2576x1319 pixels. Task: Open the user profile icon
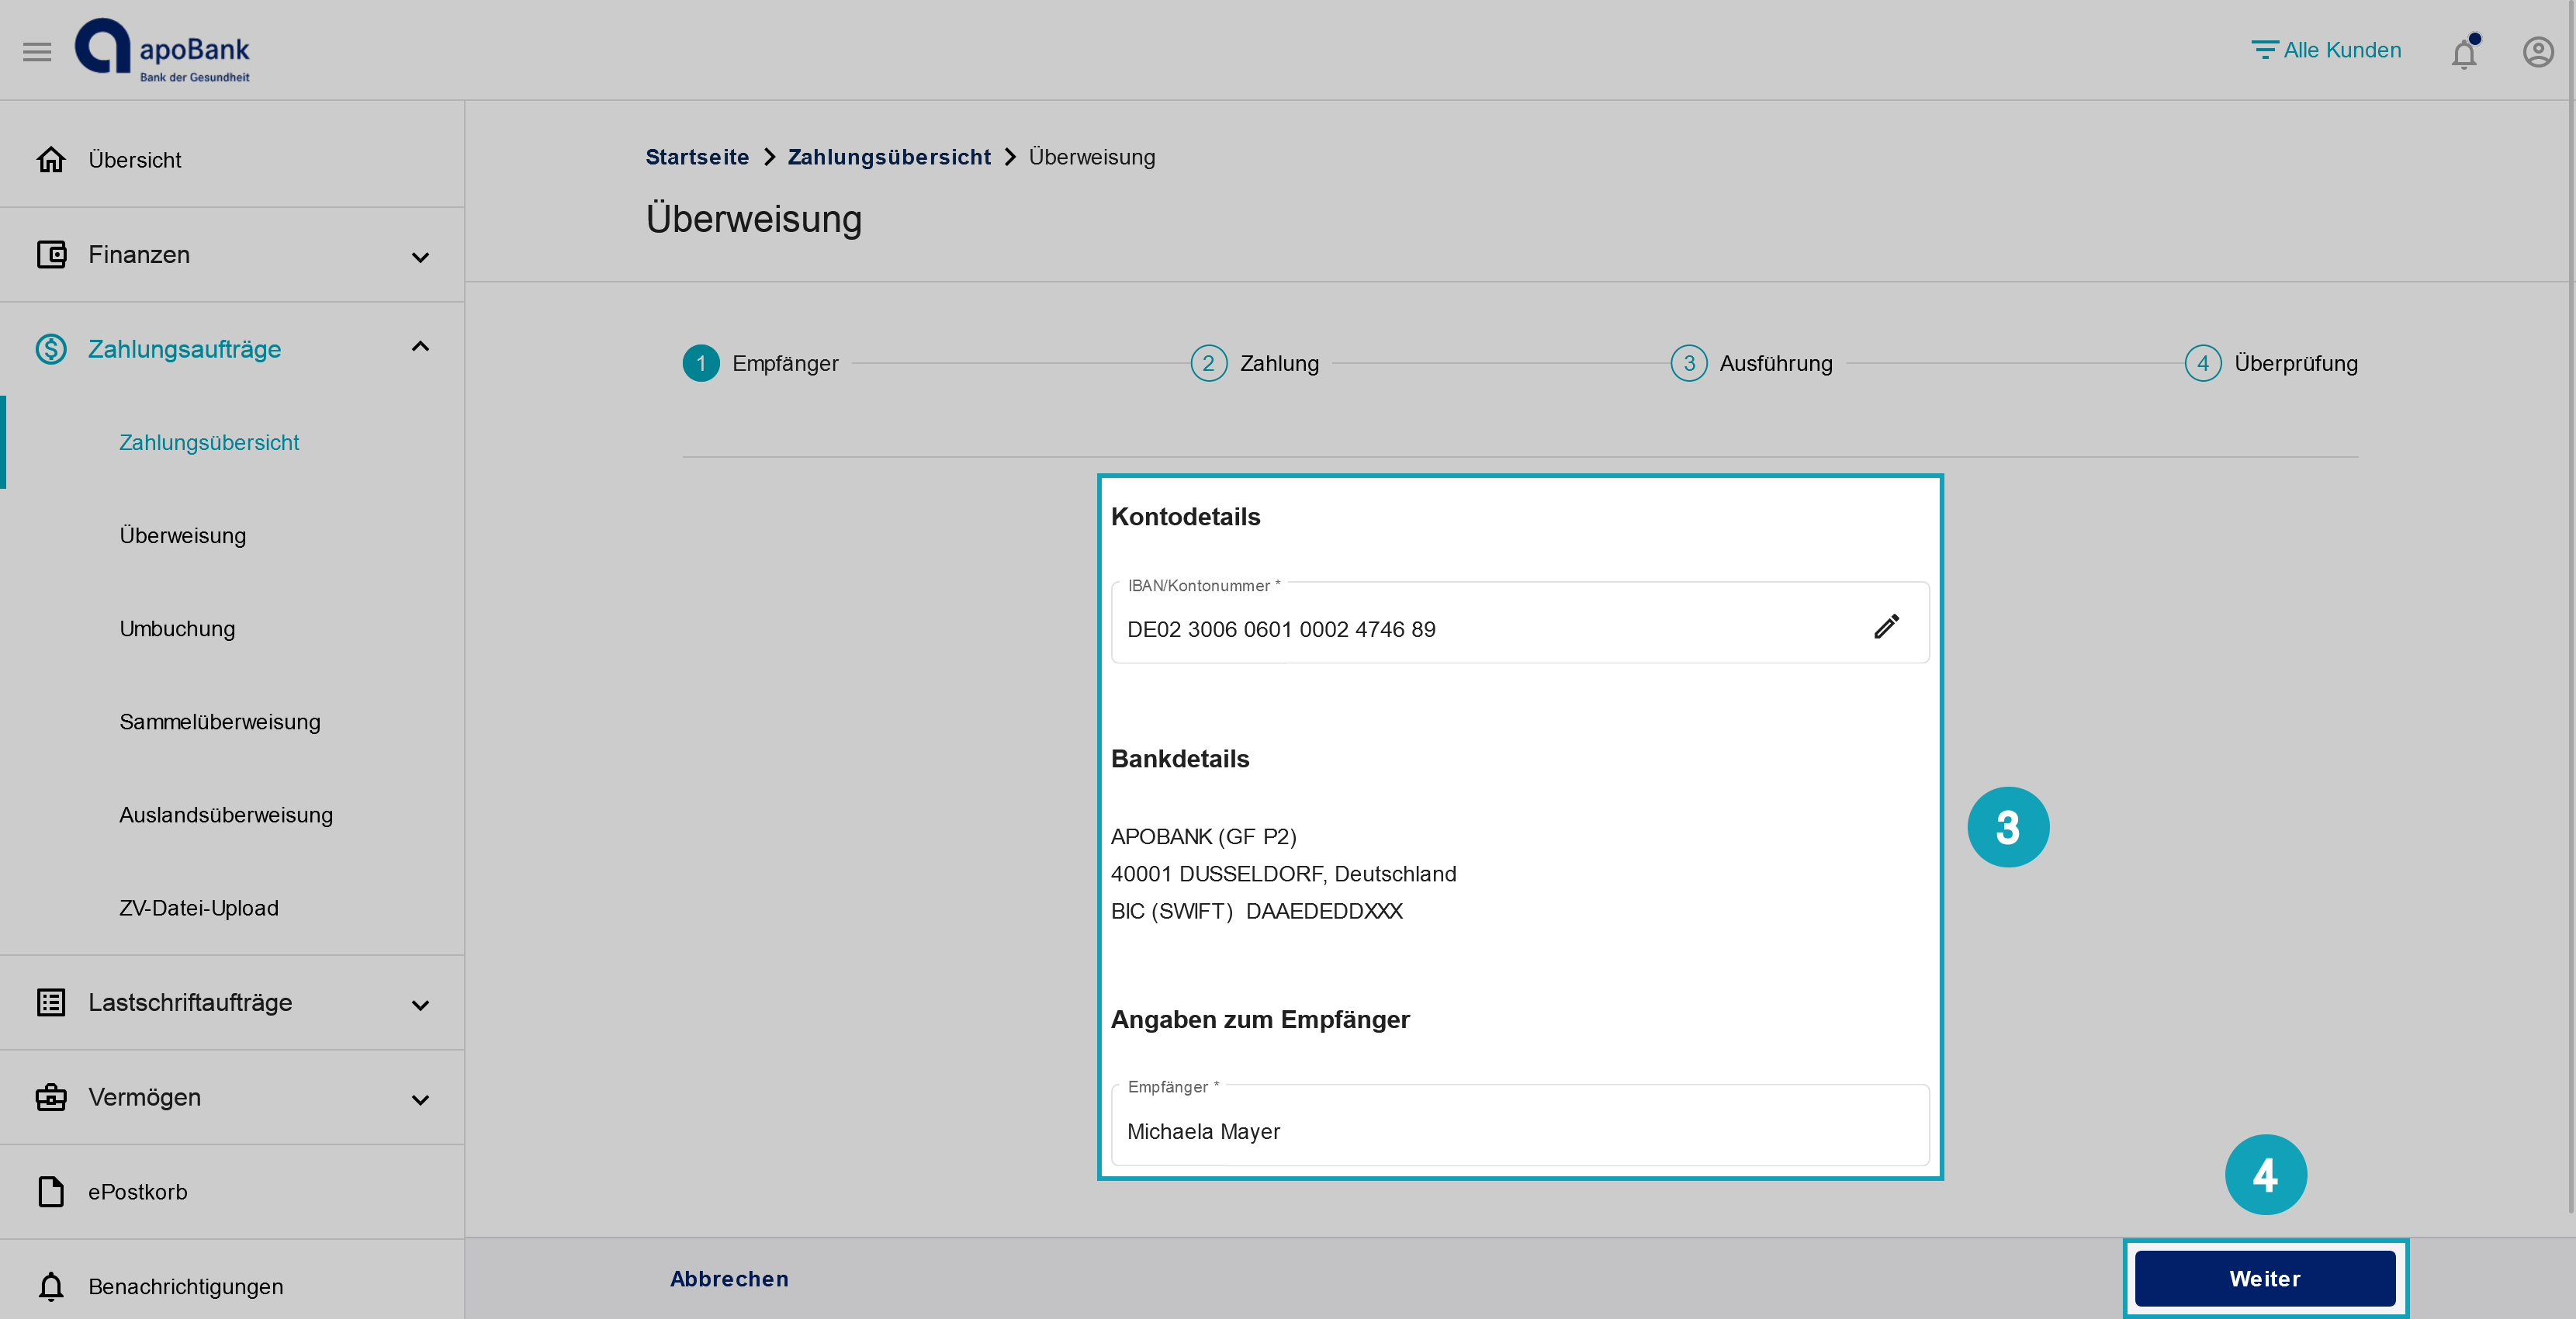(2538, 52)
